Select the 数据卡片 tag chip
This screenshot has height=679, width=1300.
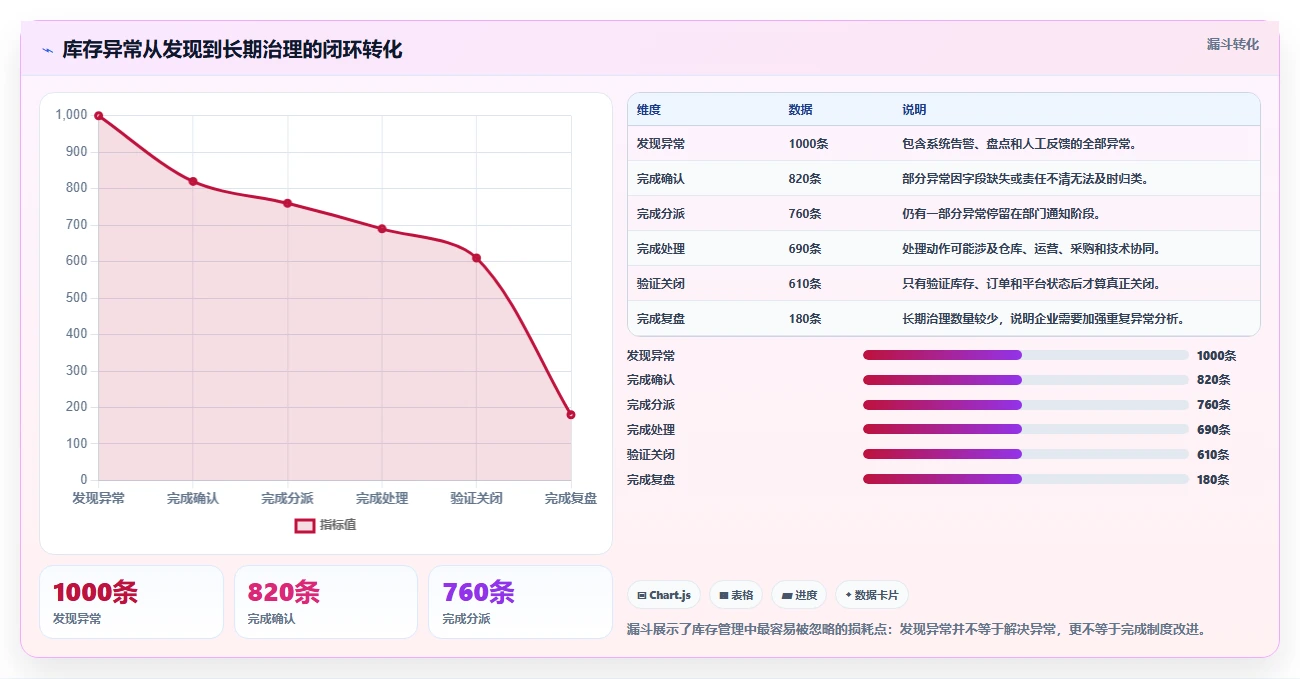click(872, 595)
